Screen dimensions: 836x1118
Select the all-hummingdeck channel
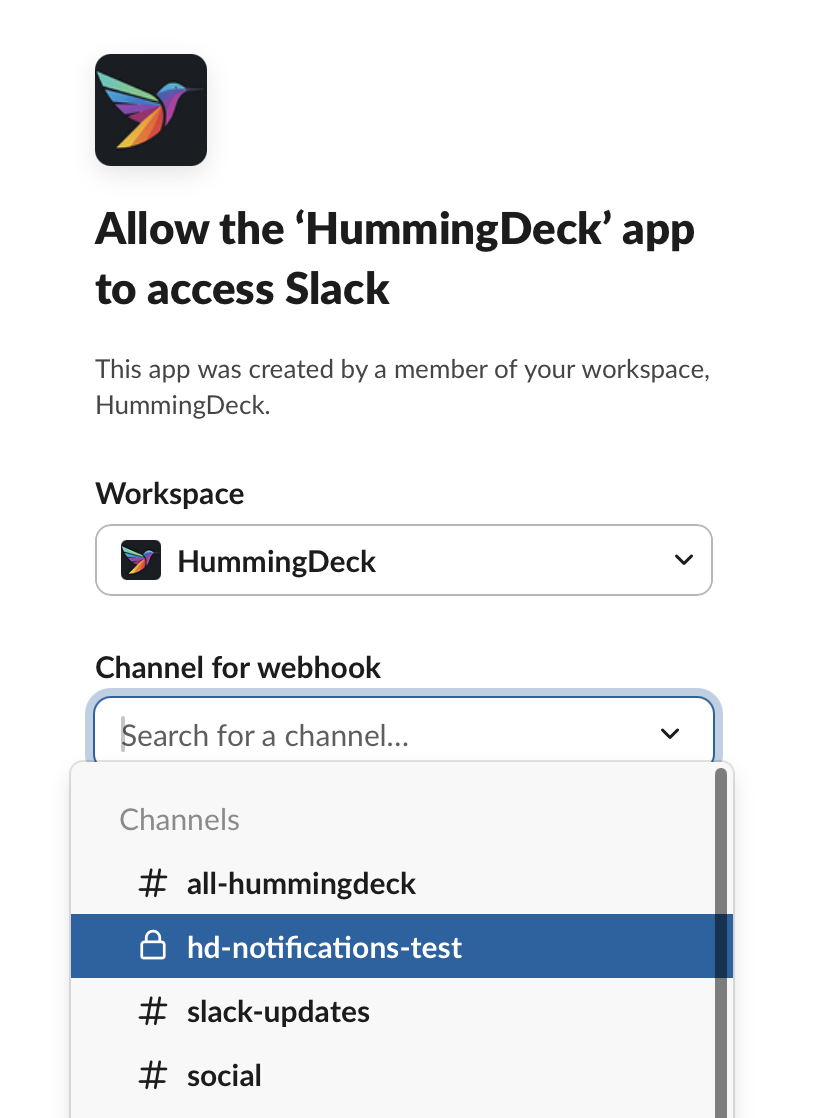tap(300, 883)
